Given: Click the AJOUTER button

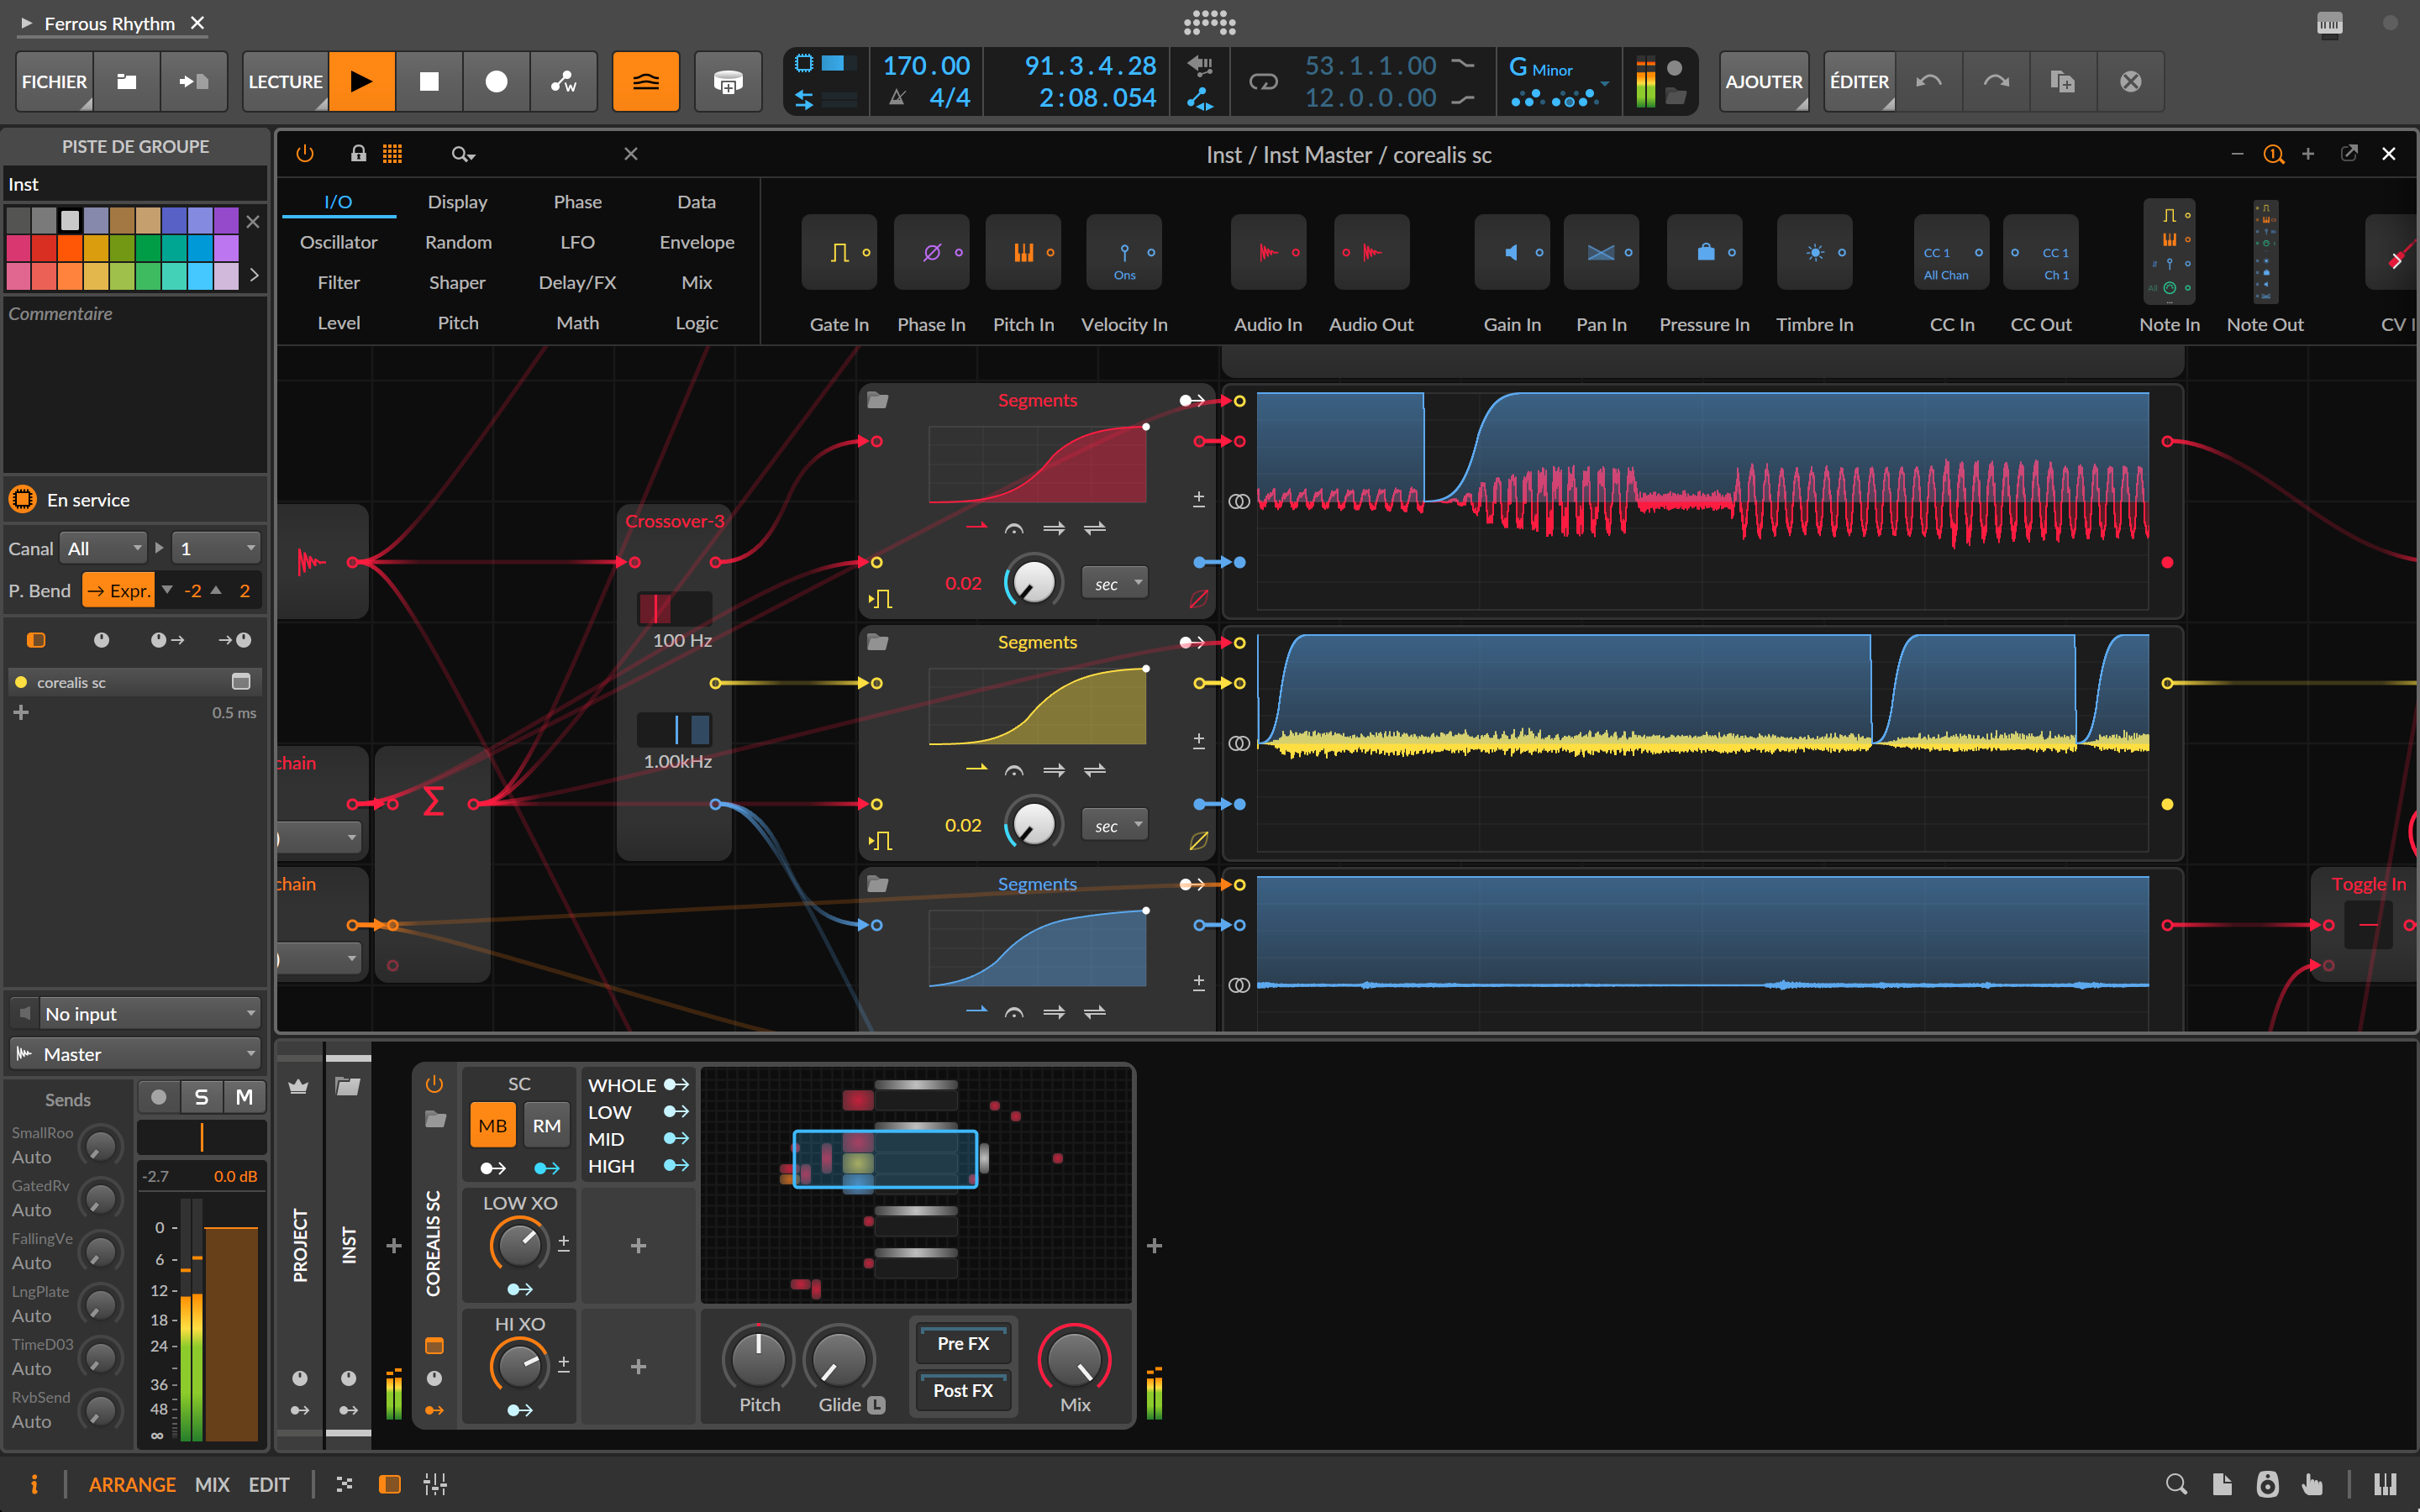Looking at the screenshot, I should click(x=1763, y=81).
